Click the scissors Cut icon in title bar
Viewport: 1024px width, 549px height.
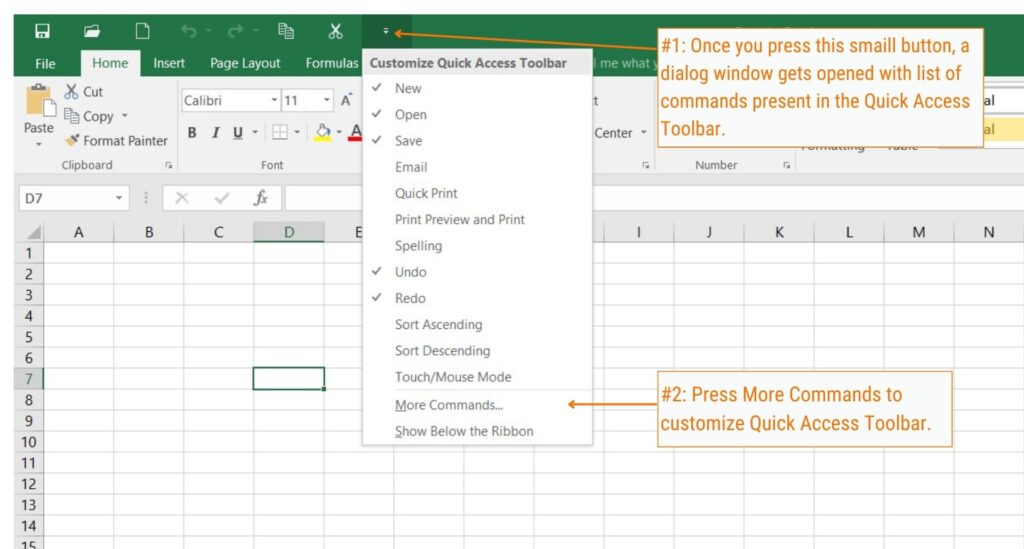point(335,31)
